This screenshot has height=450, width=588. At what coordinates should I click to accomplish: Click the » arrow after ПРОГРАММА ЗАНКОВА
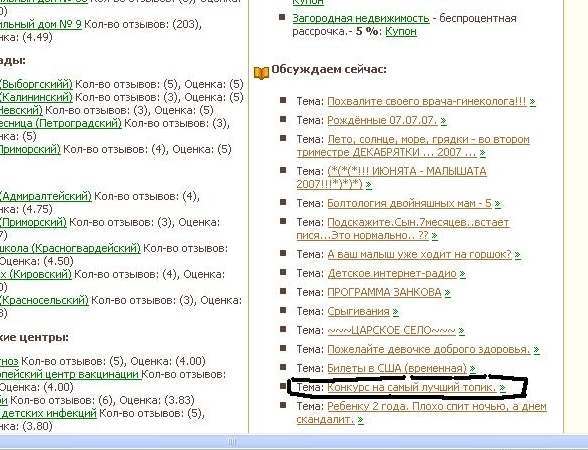447,292
